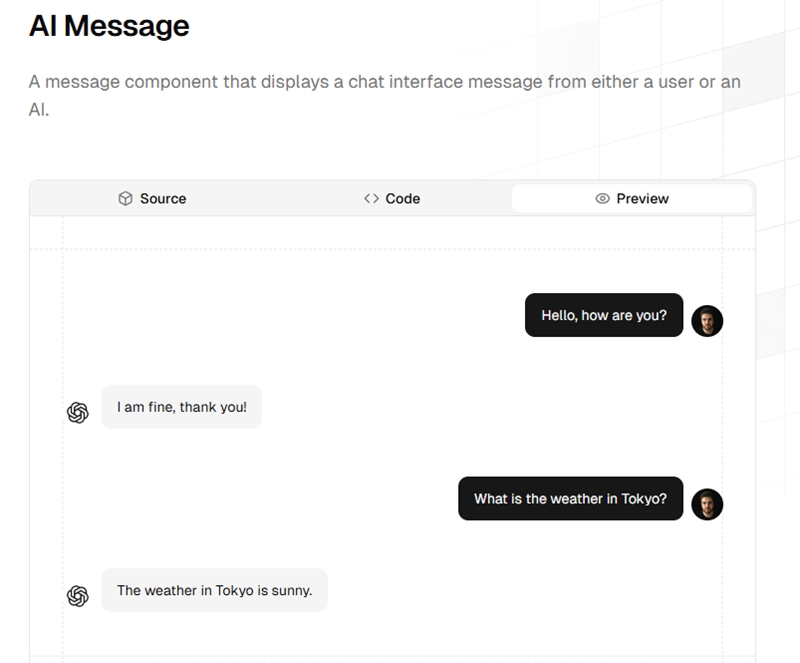
Task: Open the Code tab
Action: pyautogui.click(x=392, y=199)
